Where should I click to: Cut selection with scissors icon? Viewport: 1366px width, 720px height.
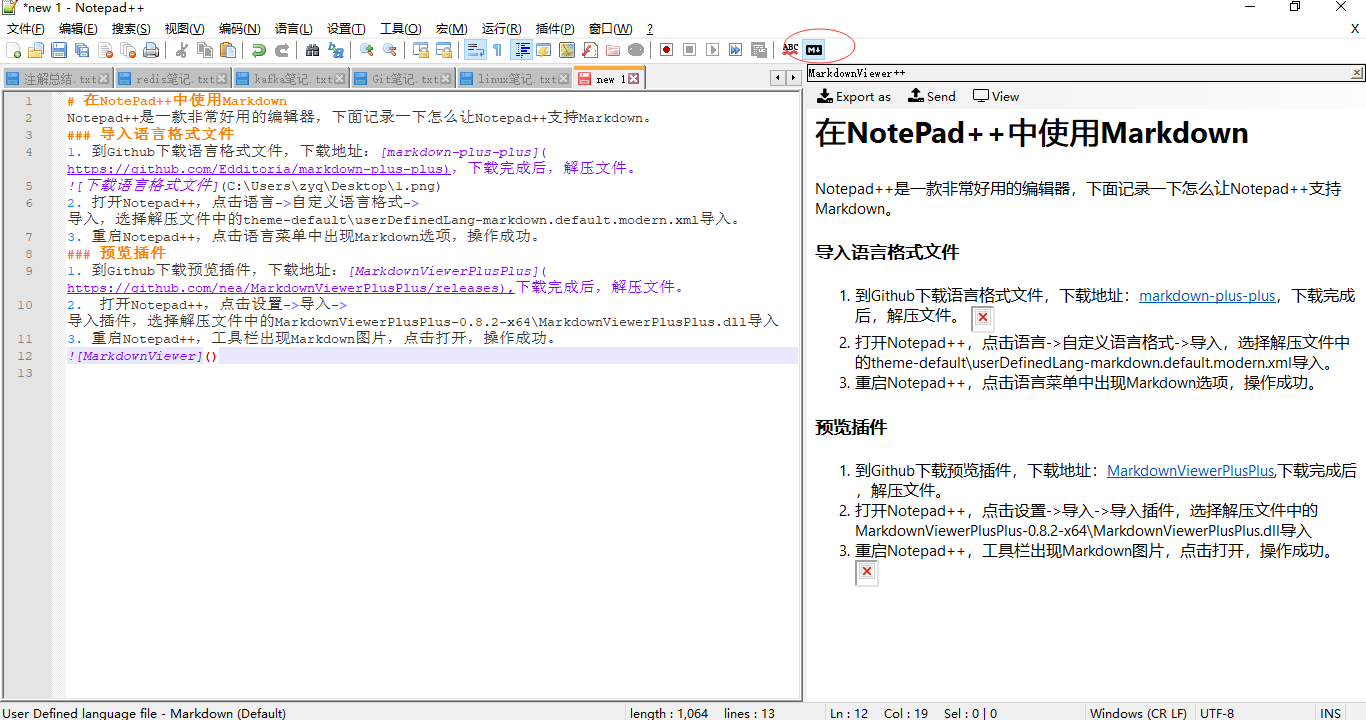182,49
